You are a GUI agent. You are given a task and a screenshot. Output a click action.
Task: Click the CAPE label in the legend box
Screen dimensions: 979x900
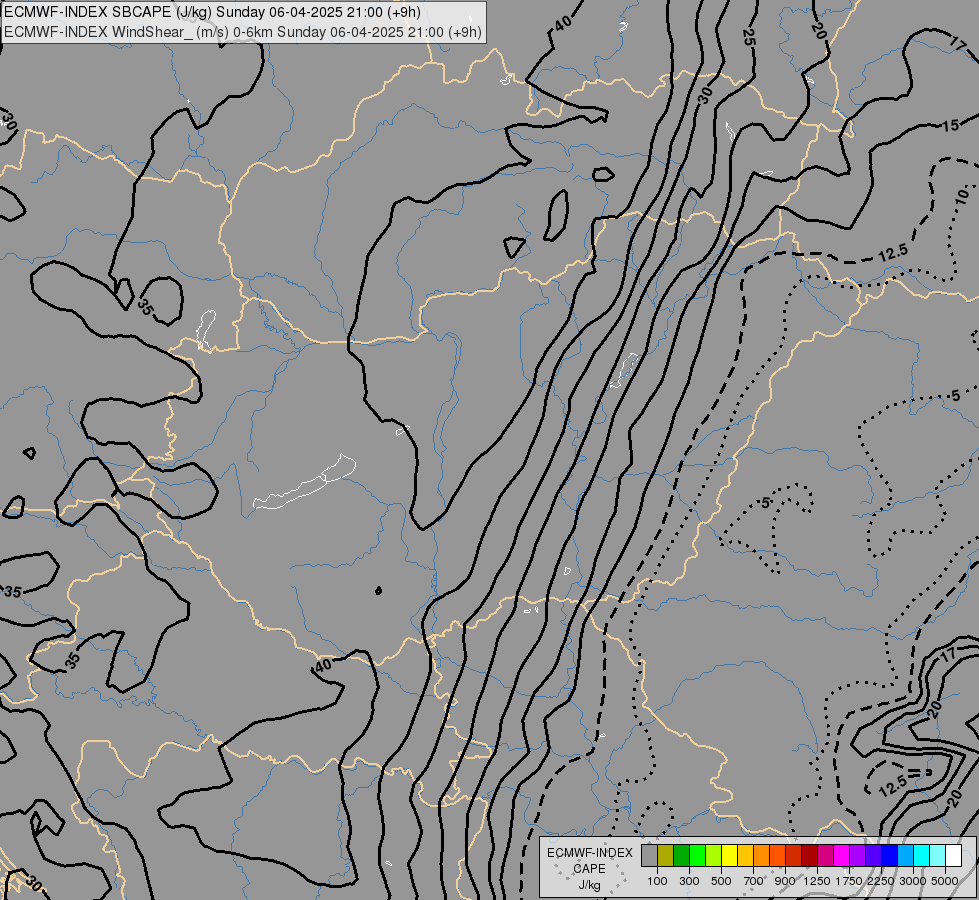click(x=589, y=869)
